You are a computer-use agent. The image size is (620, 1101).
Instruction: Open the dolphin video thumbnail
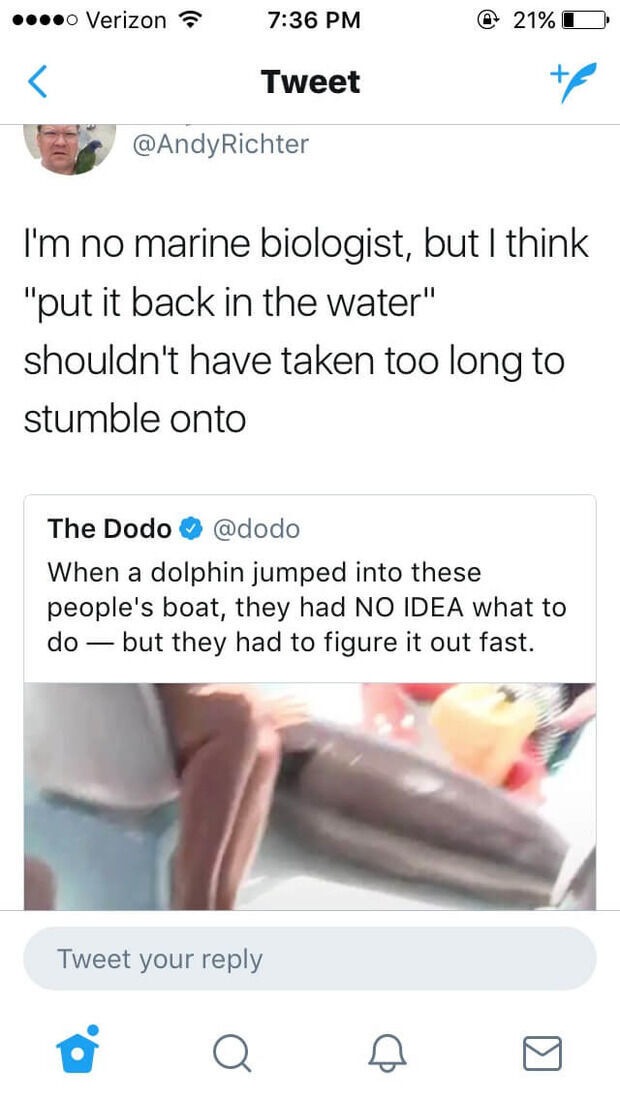310,796
